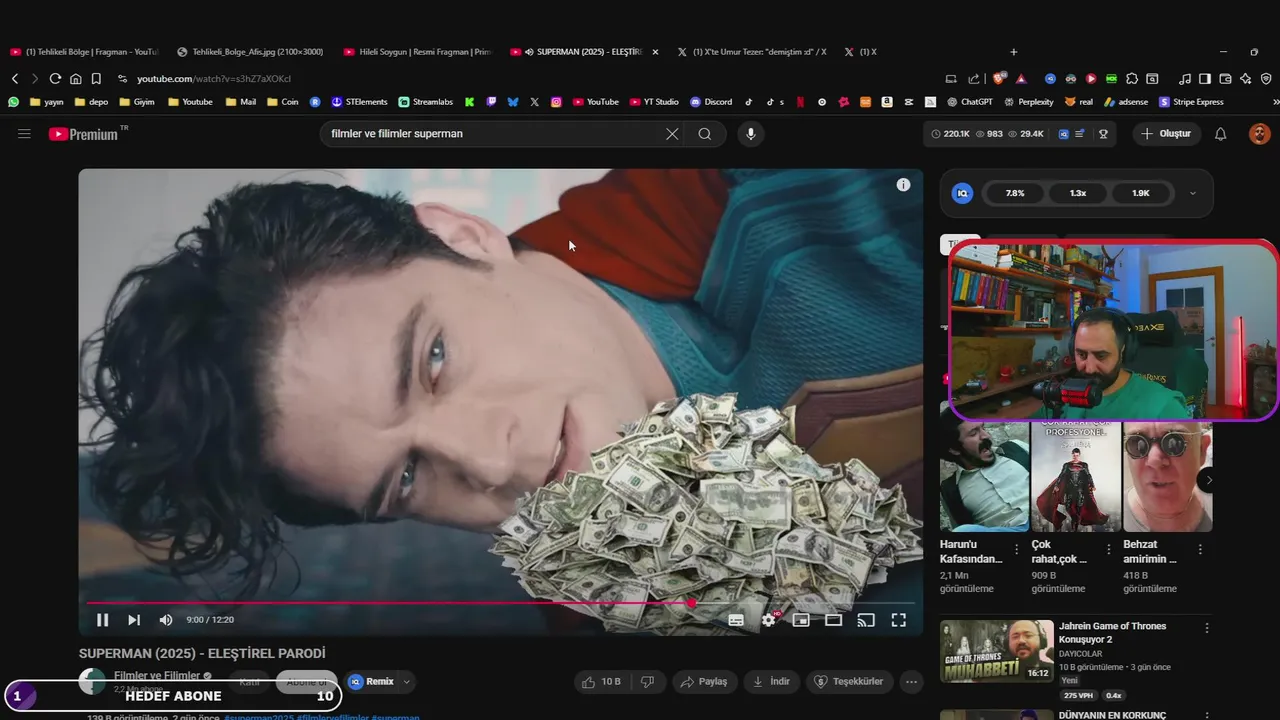Start voice search with microphone
The width and height of the screenshot is (1280, 720).
[x=750, y=134]
